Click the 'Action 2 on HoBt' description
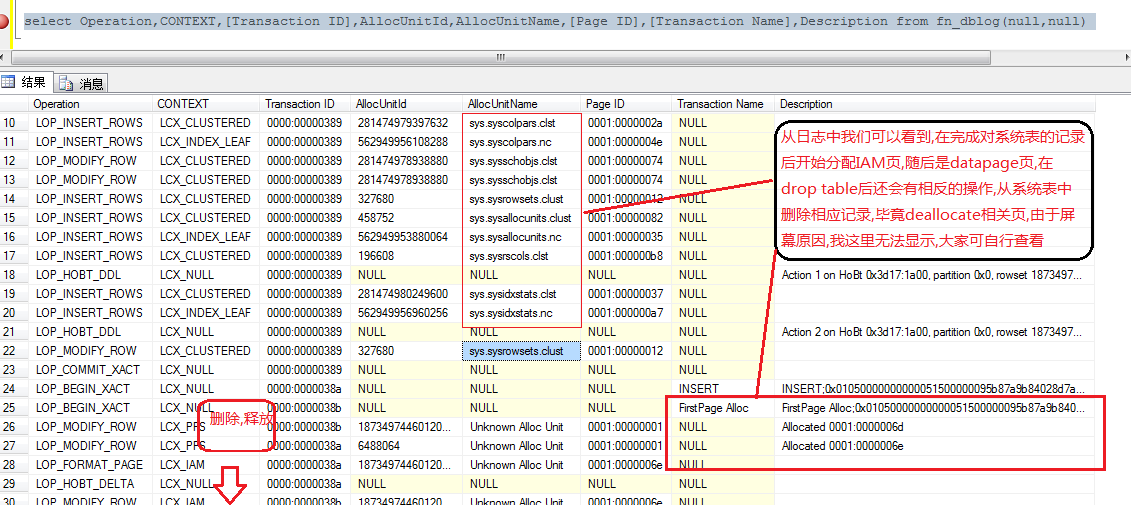 933,332
